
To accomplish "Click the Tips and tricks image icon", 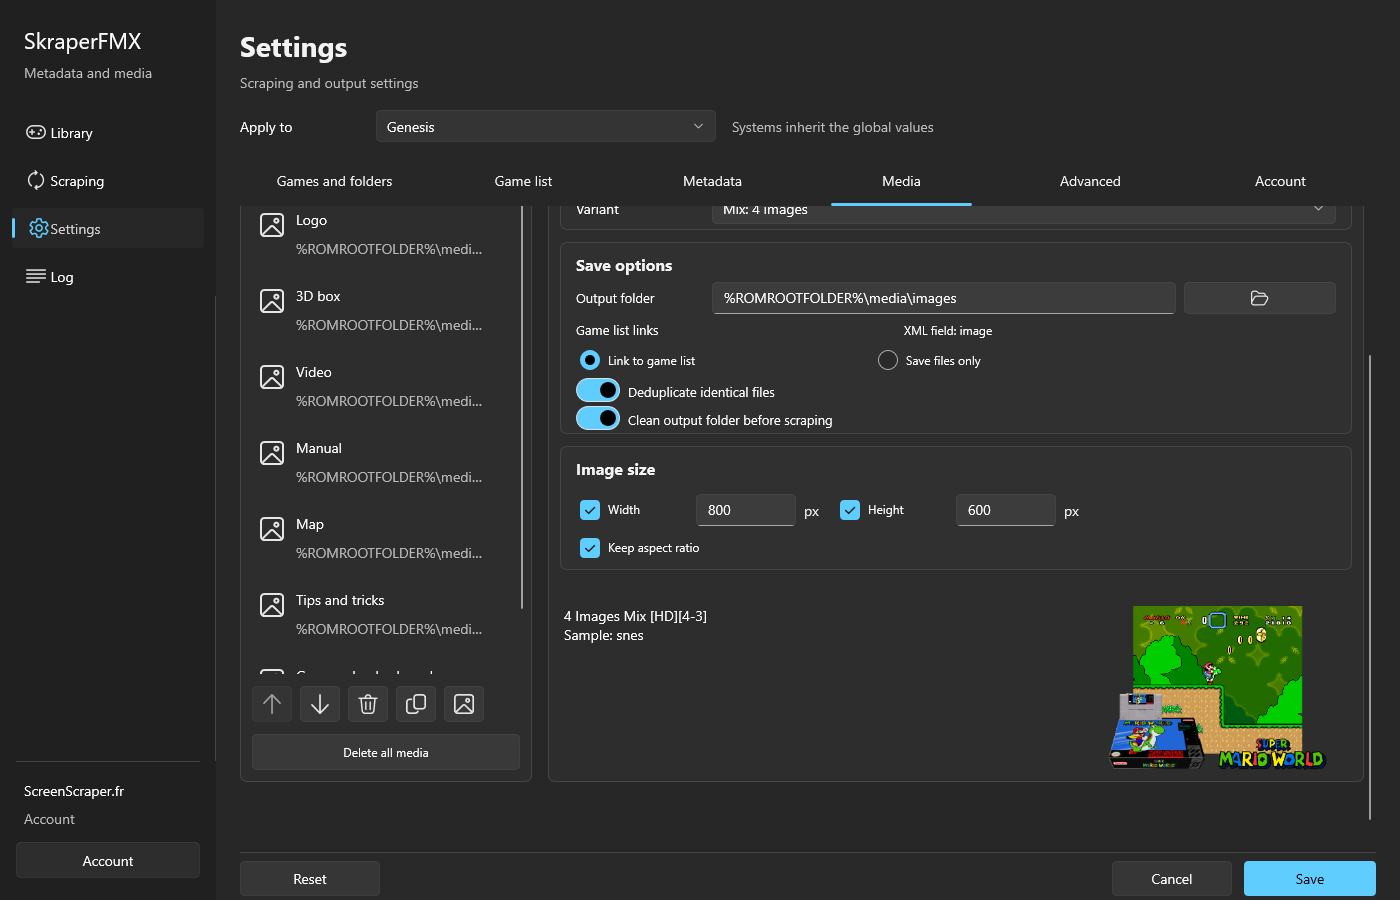I will [272, 605].
